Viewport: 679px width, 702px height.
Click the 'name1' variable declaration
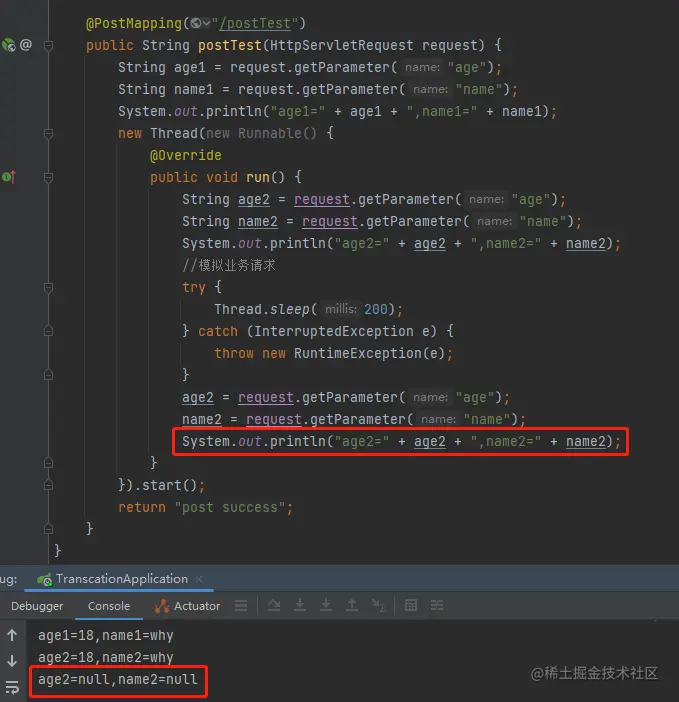193,89
